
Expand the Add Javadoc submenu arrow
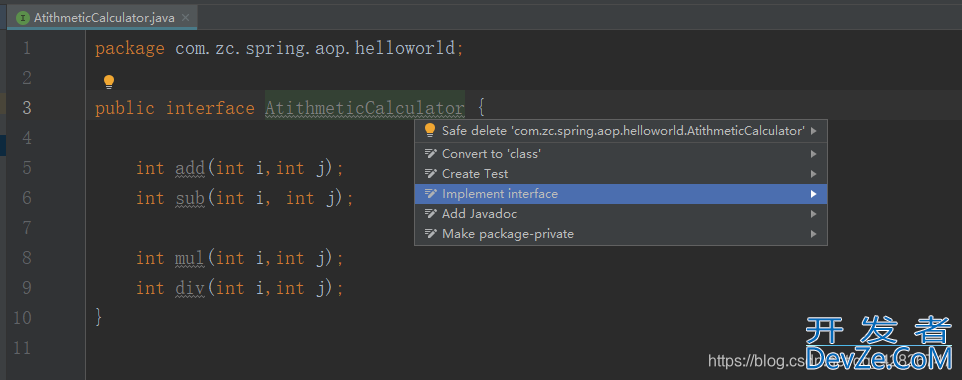[814, 214]
